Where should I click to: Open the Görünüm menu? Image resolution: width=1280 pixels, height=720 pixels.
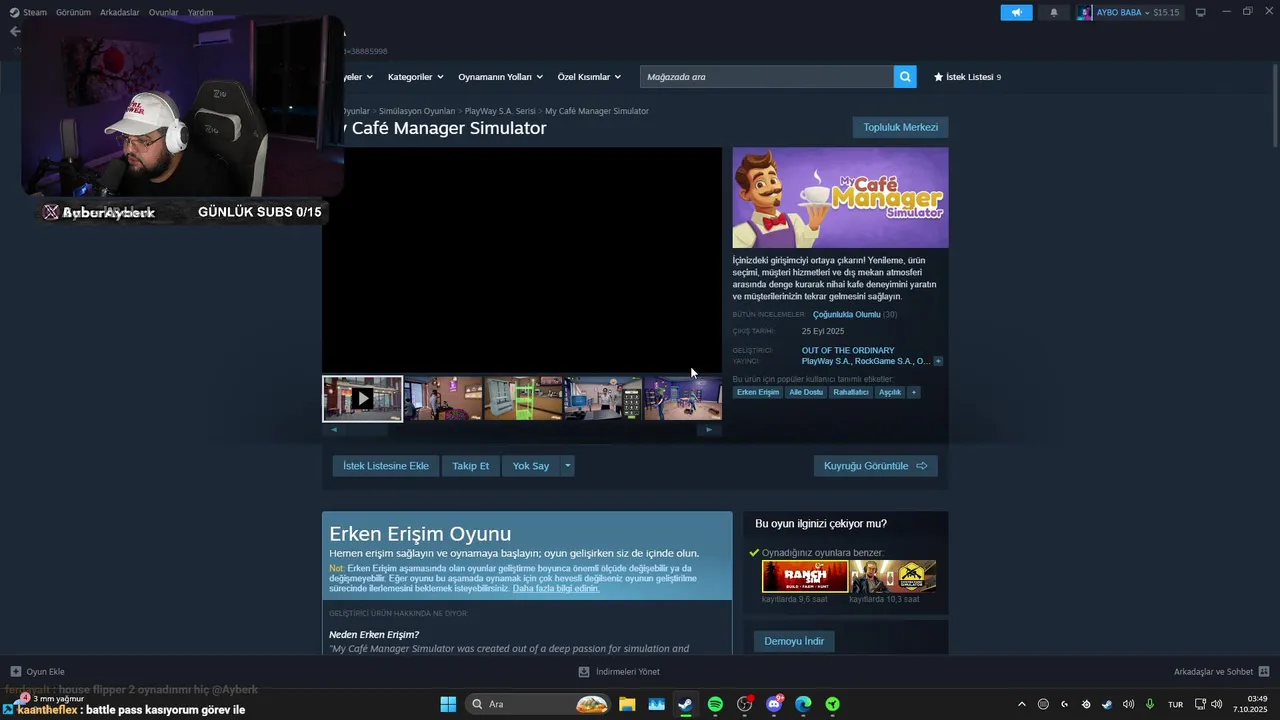point(73,12)
